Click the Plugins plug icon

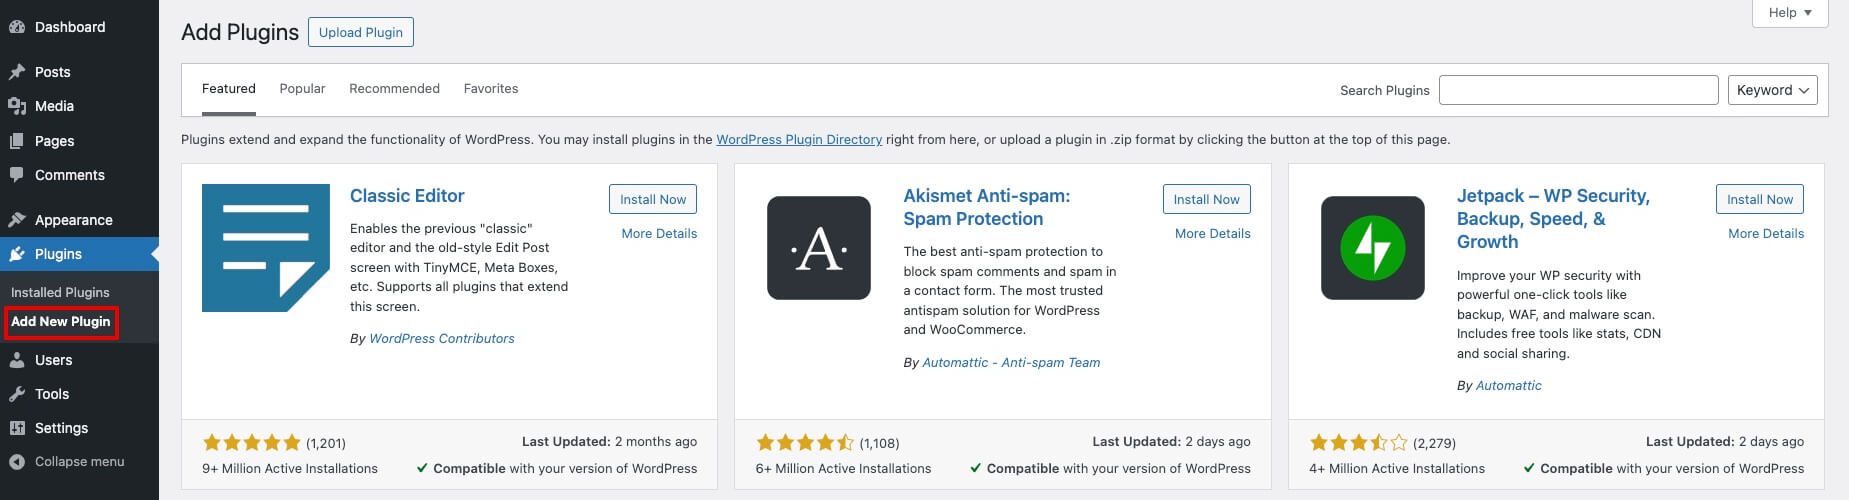[17, 254]
